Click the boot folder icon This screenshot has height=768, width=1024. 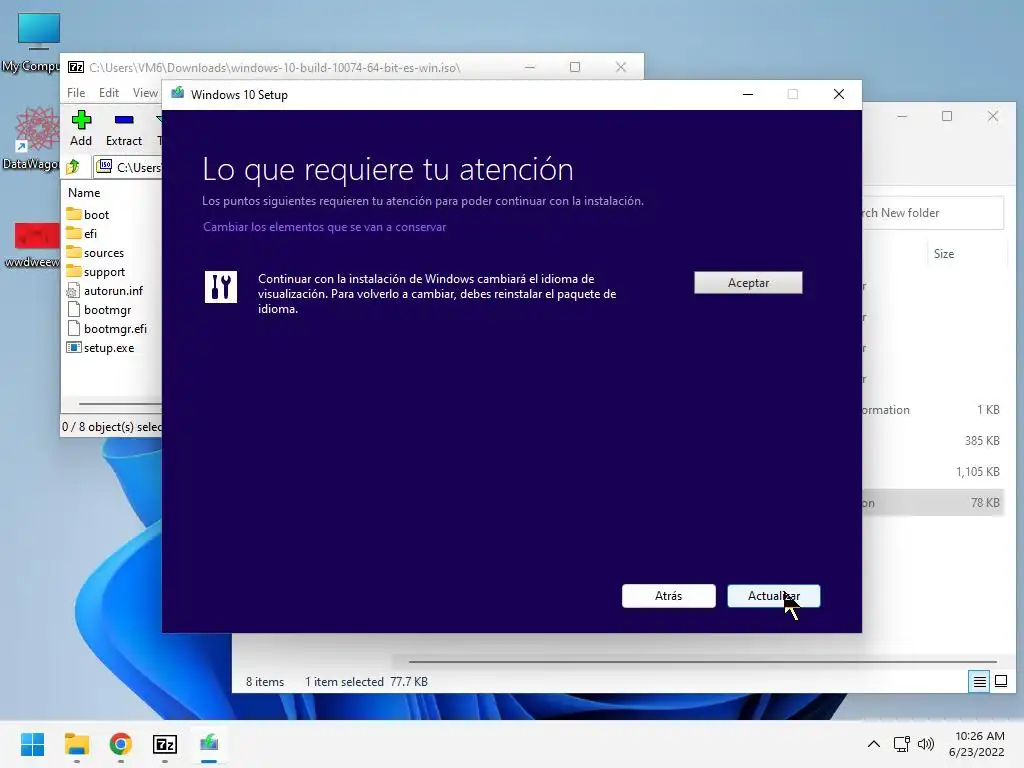point(74,214)
